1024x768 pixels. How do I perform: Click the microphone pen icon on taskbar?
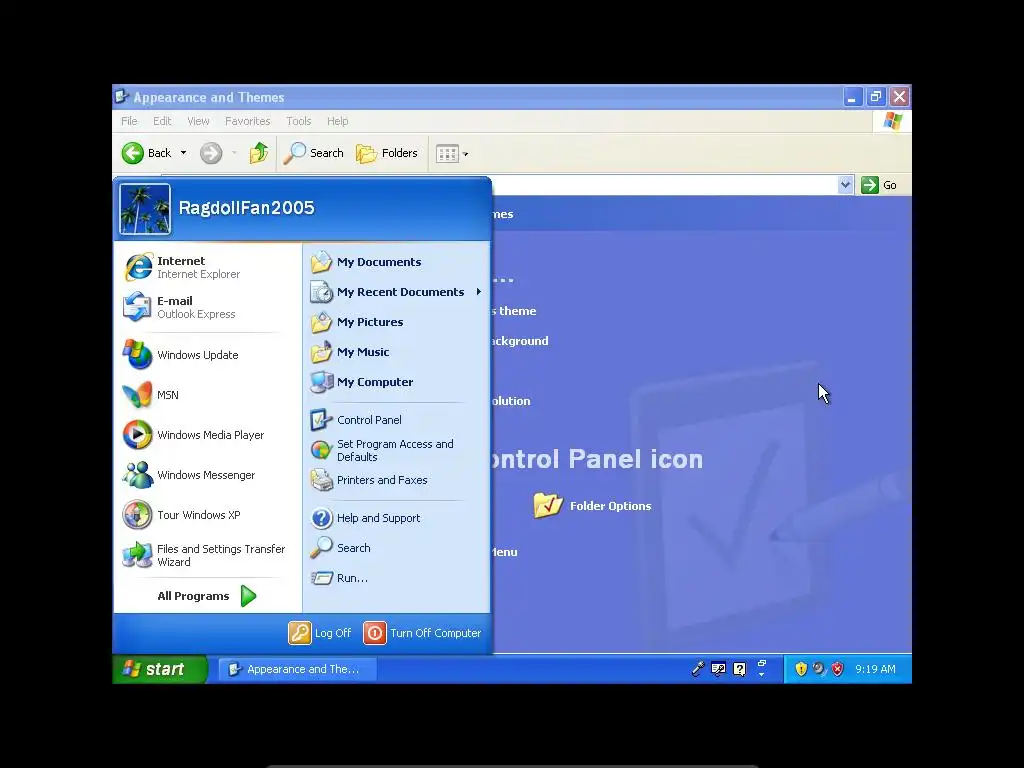(x=697, y=669)
